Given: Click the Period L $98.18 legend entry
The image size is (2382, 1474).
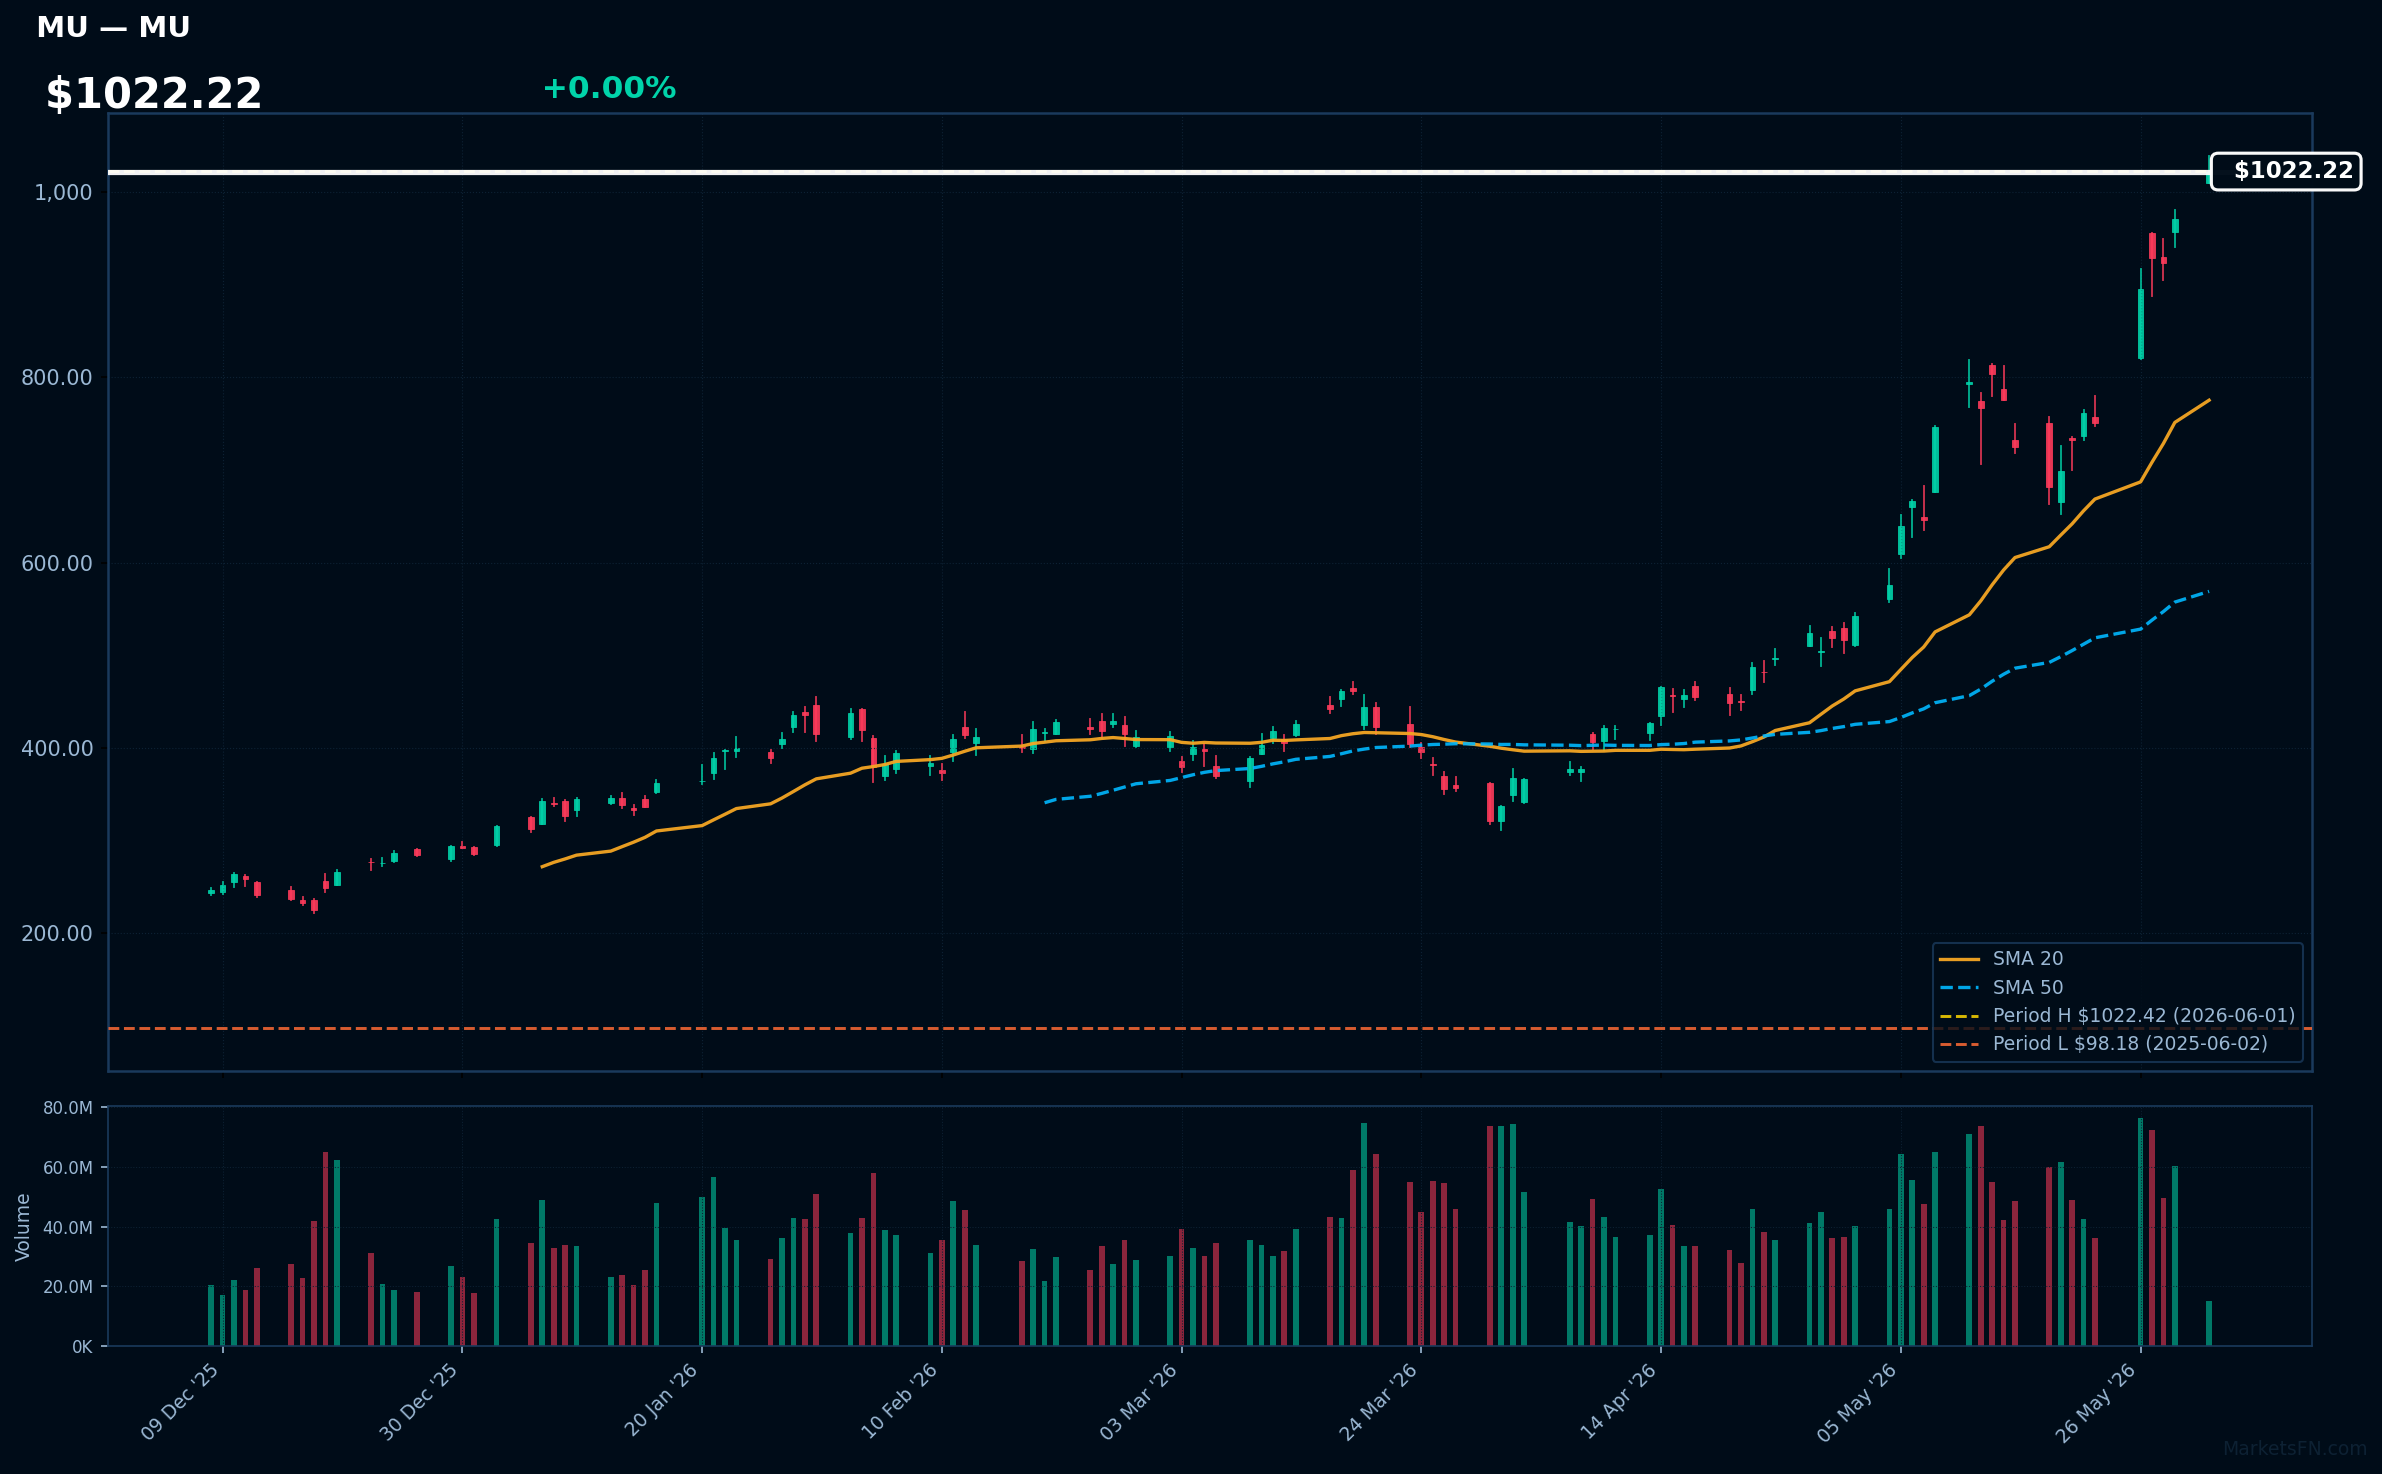Looking at the screenshot, I should [2103, 1043].
